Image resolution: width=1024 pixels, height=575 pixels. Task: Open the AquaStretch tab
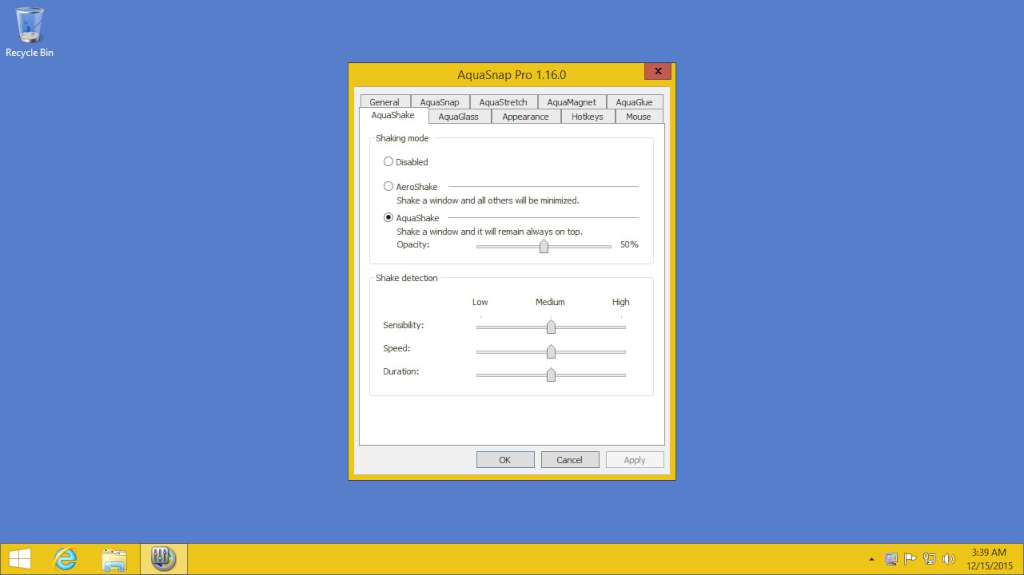pos(503,102)
